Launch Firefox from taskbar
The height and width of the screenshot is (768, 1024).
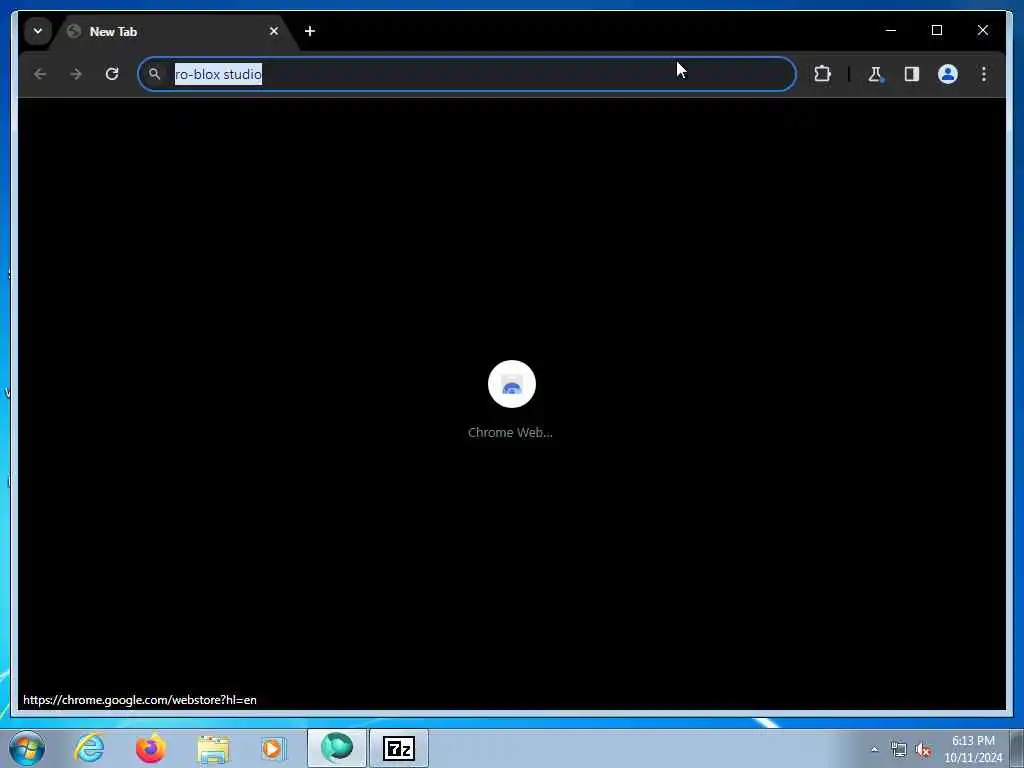click(150, 748)
